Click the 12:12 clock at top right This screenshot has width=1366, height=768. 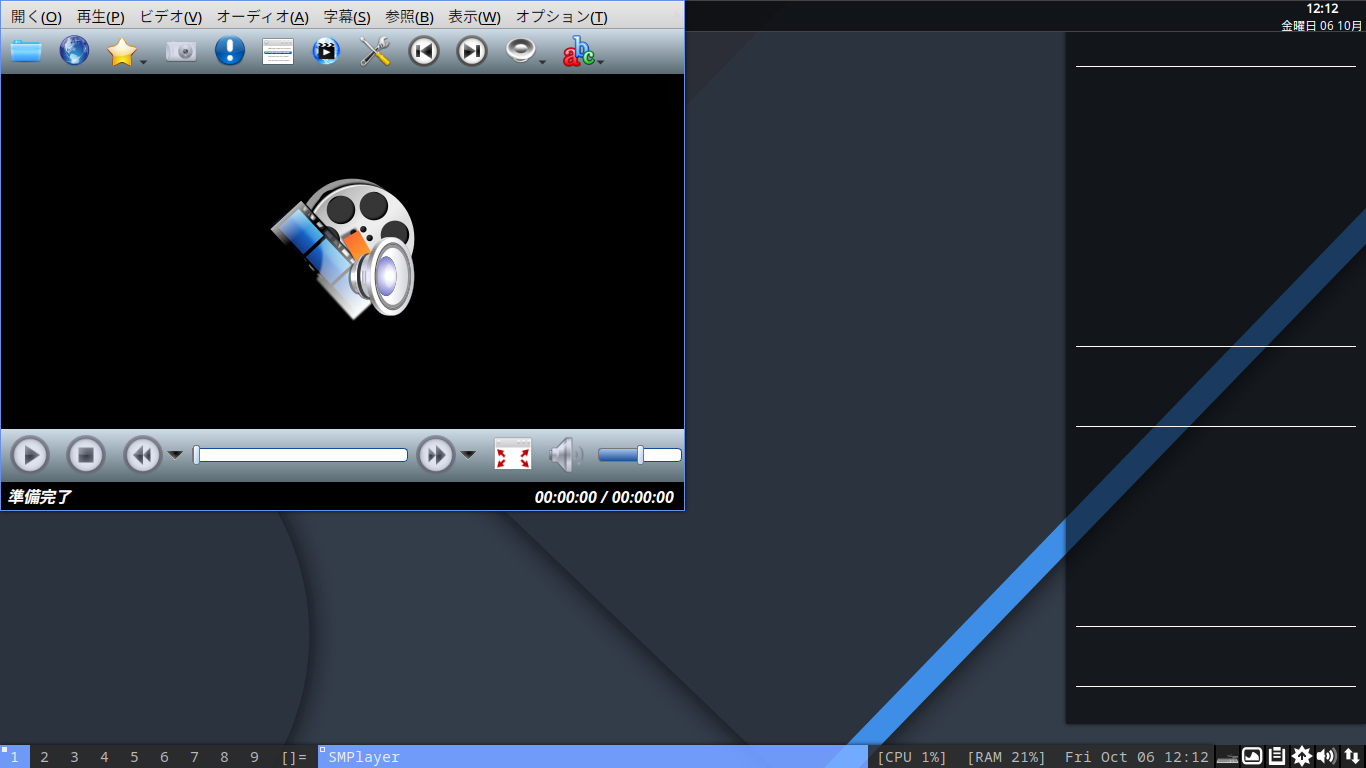pos(1322,9)
